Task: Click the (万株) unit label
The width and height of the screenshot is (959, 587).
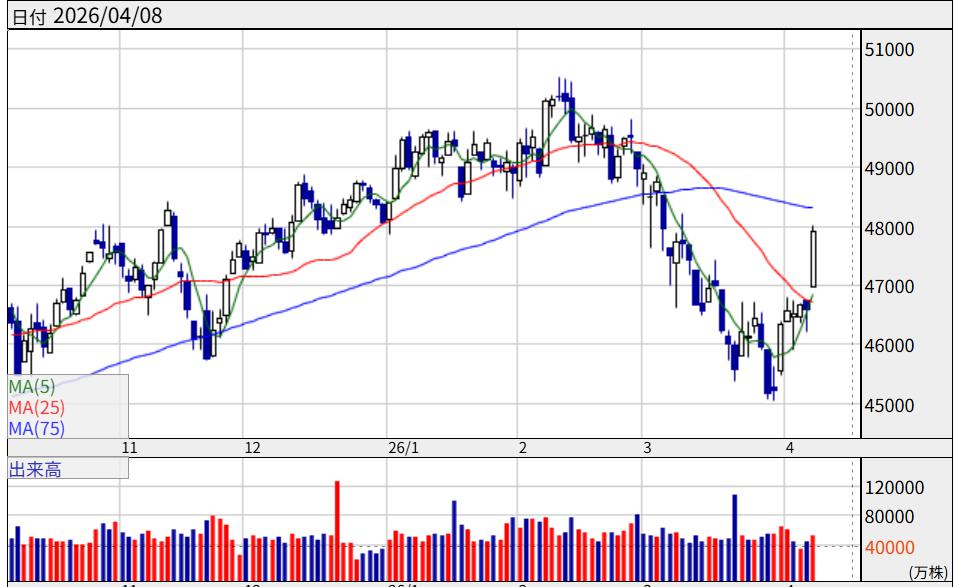Action: (927, 572)
